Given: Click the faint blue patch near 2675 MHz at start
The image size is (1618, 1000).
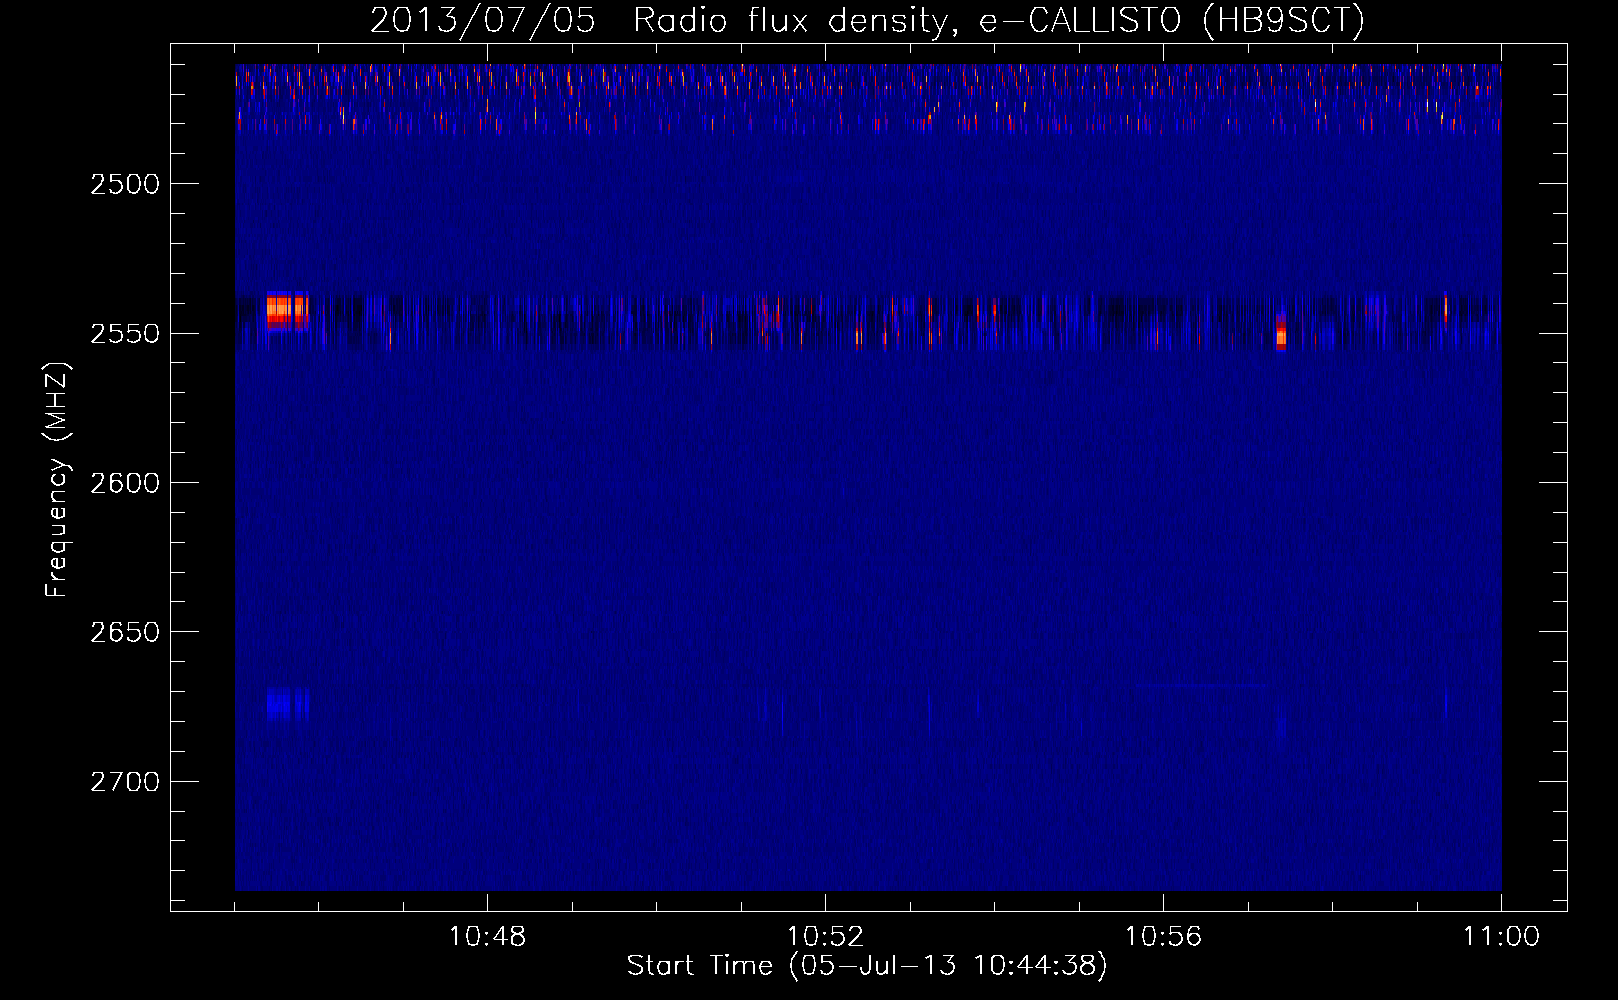Looking at the screenshot, I should (x=287, y=705).
